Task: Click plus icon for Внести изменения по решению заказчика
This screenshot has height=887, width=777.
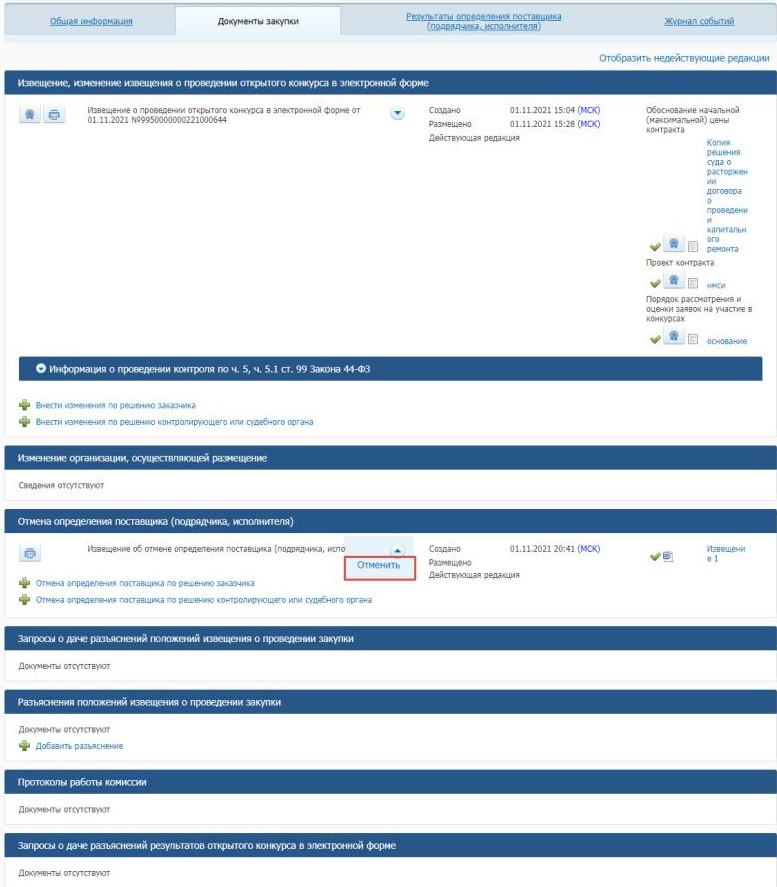Action: click(24, 405)
